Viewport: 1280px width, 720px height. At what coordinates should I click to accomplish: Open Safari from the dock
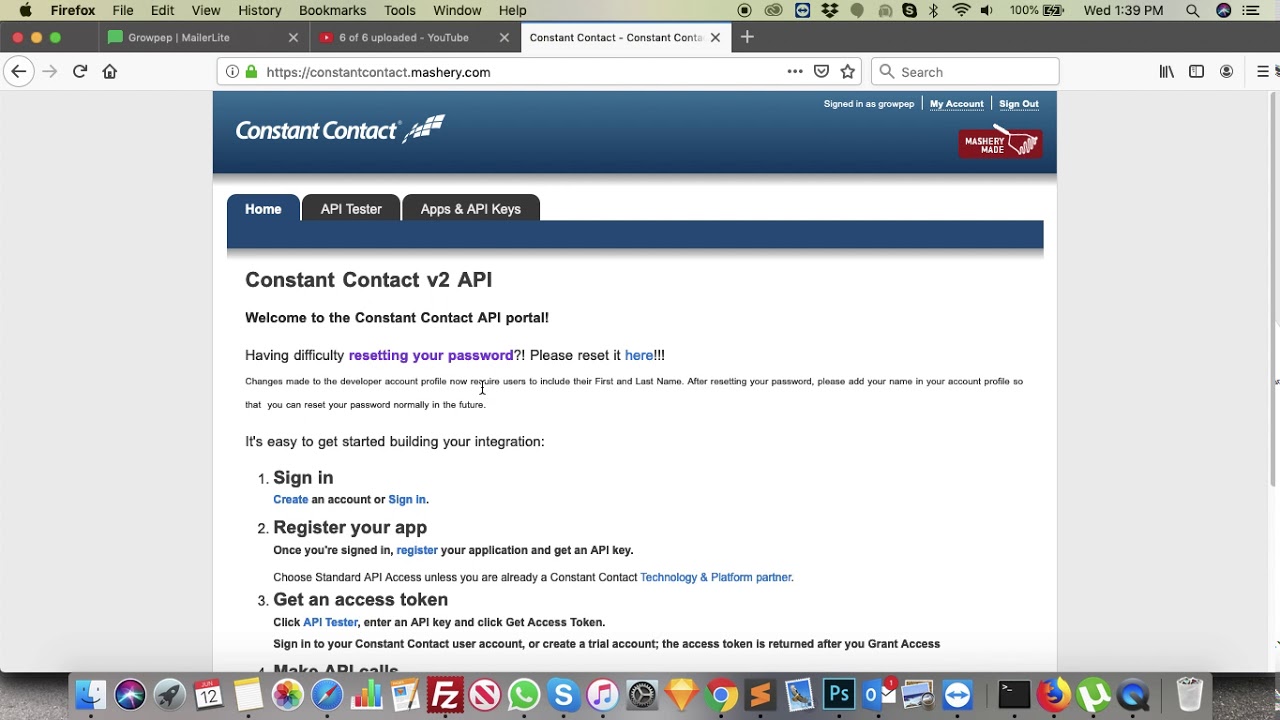click(327, 695)
